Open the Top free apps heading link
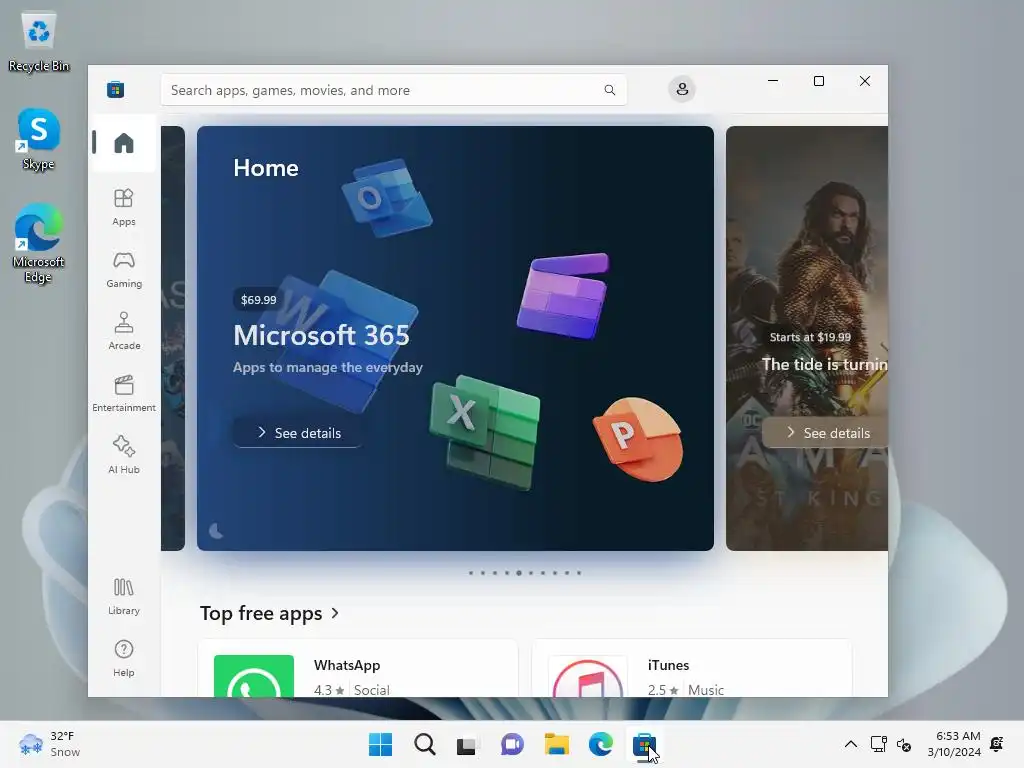Image resolution: width=1024 pixels, height=768 pixels. click(x=261, y=613)
